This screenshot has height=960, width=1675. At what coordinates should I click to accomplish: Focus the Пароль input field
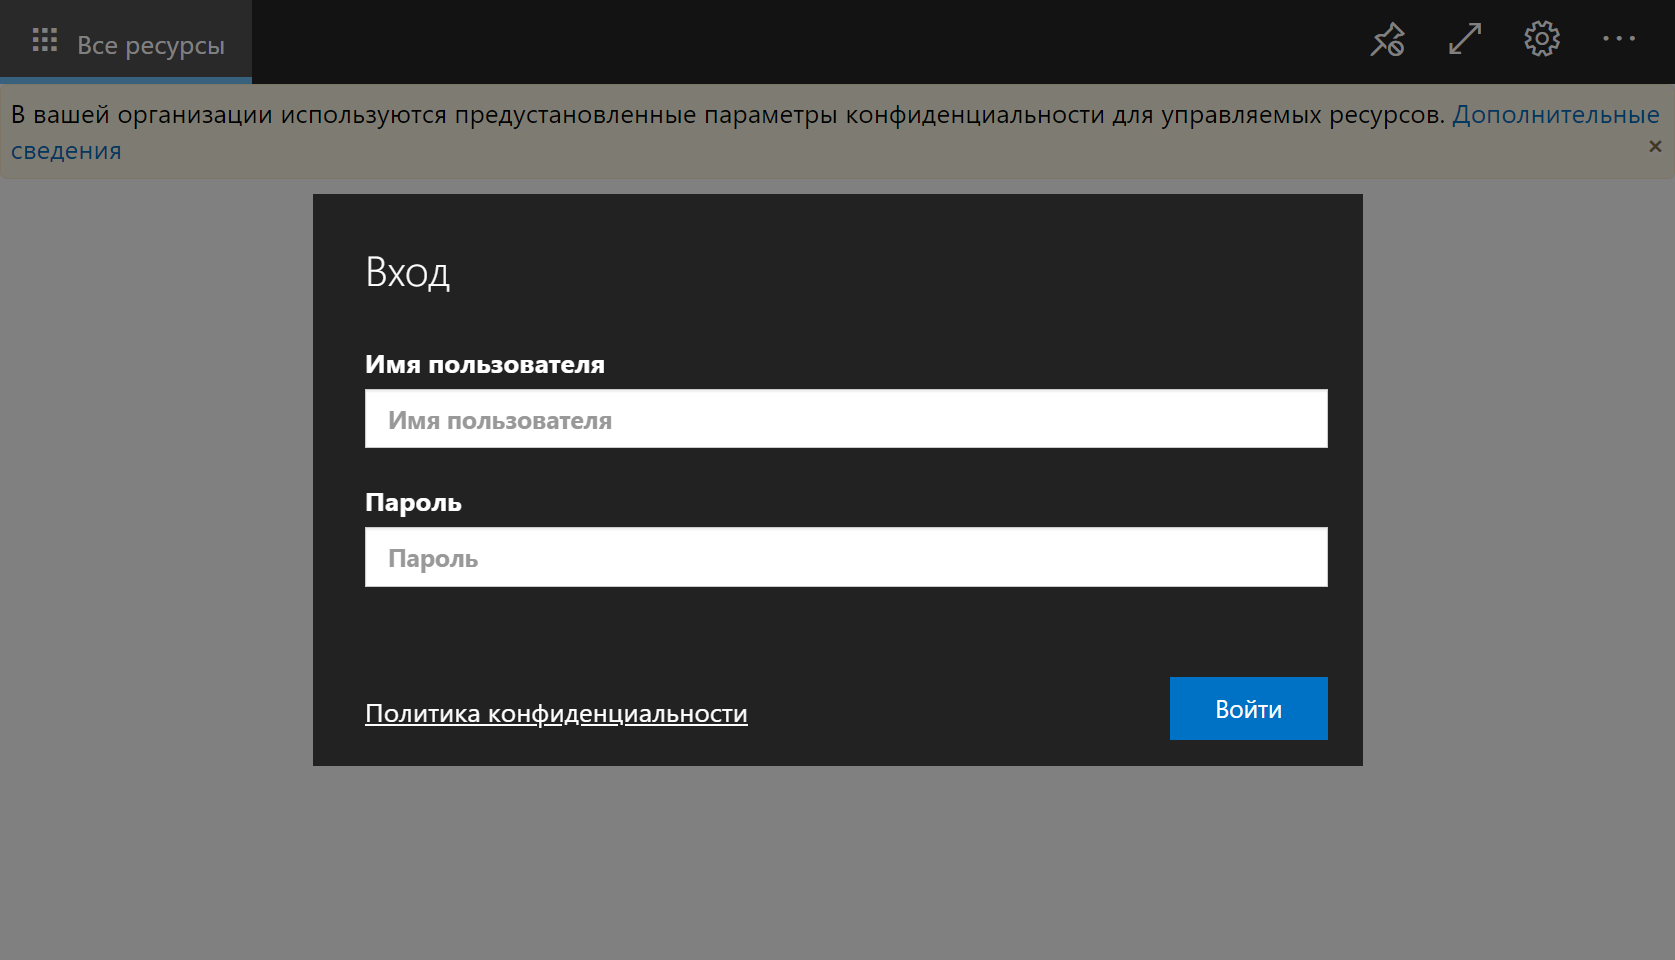[845, 557]
